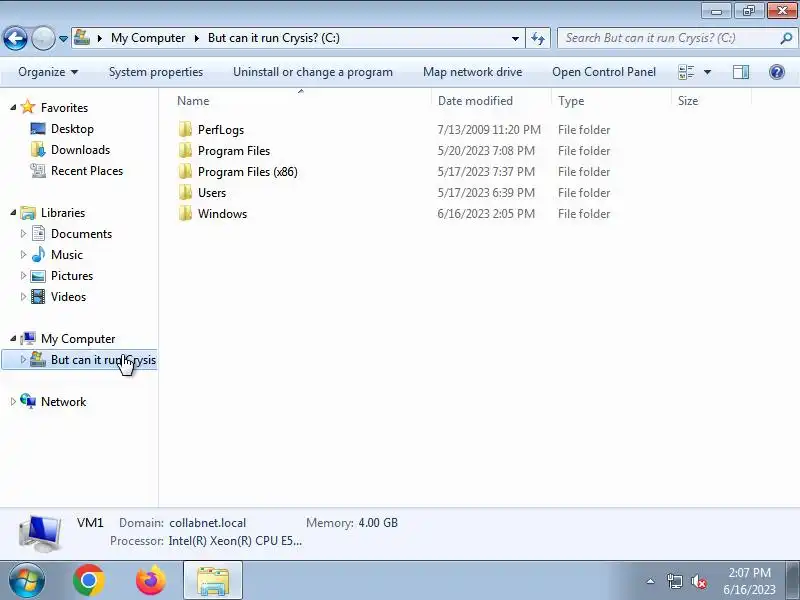This screenshot has height=600, width=800.
Task: Open Recent Places in Favorites
Action: click(x=87, y=170)
